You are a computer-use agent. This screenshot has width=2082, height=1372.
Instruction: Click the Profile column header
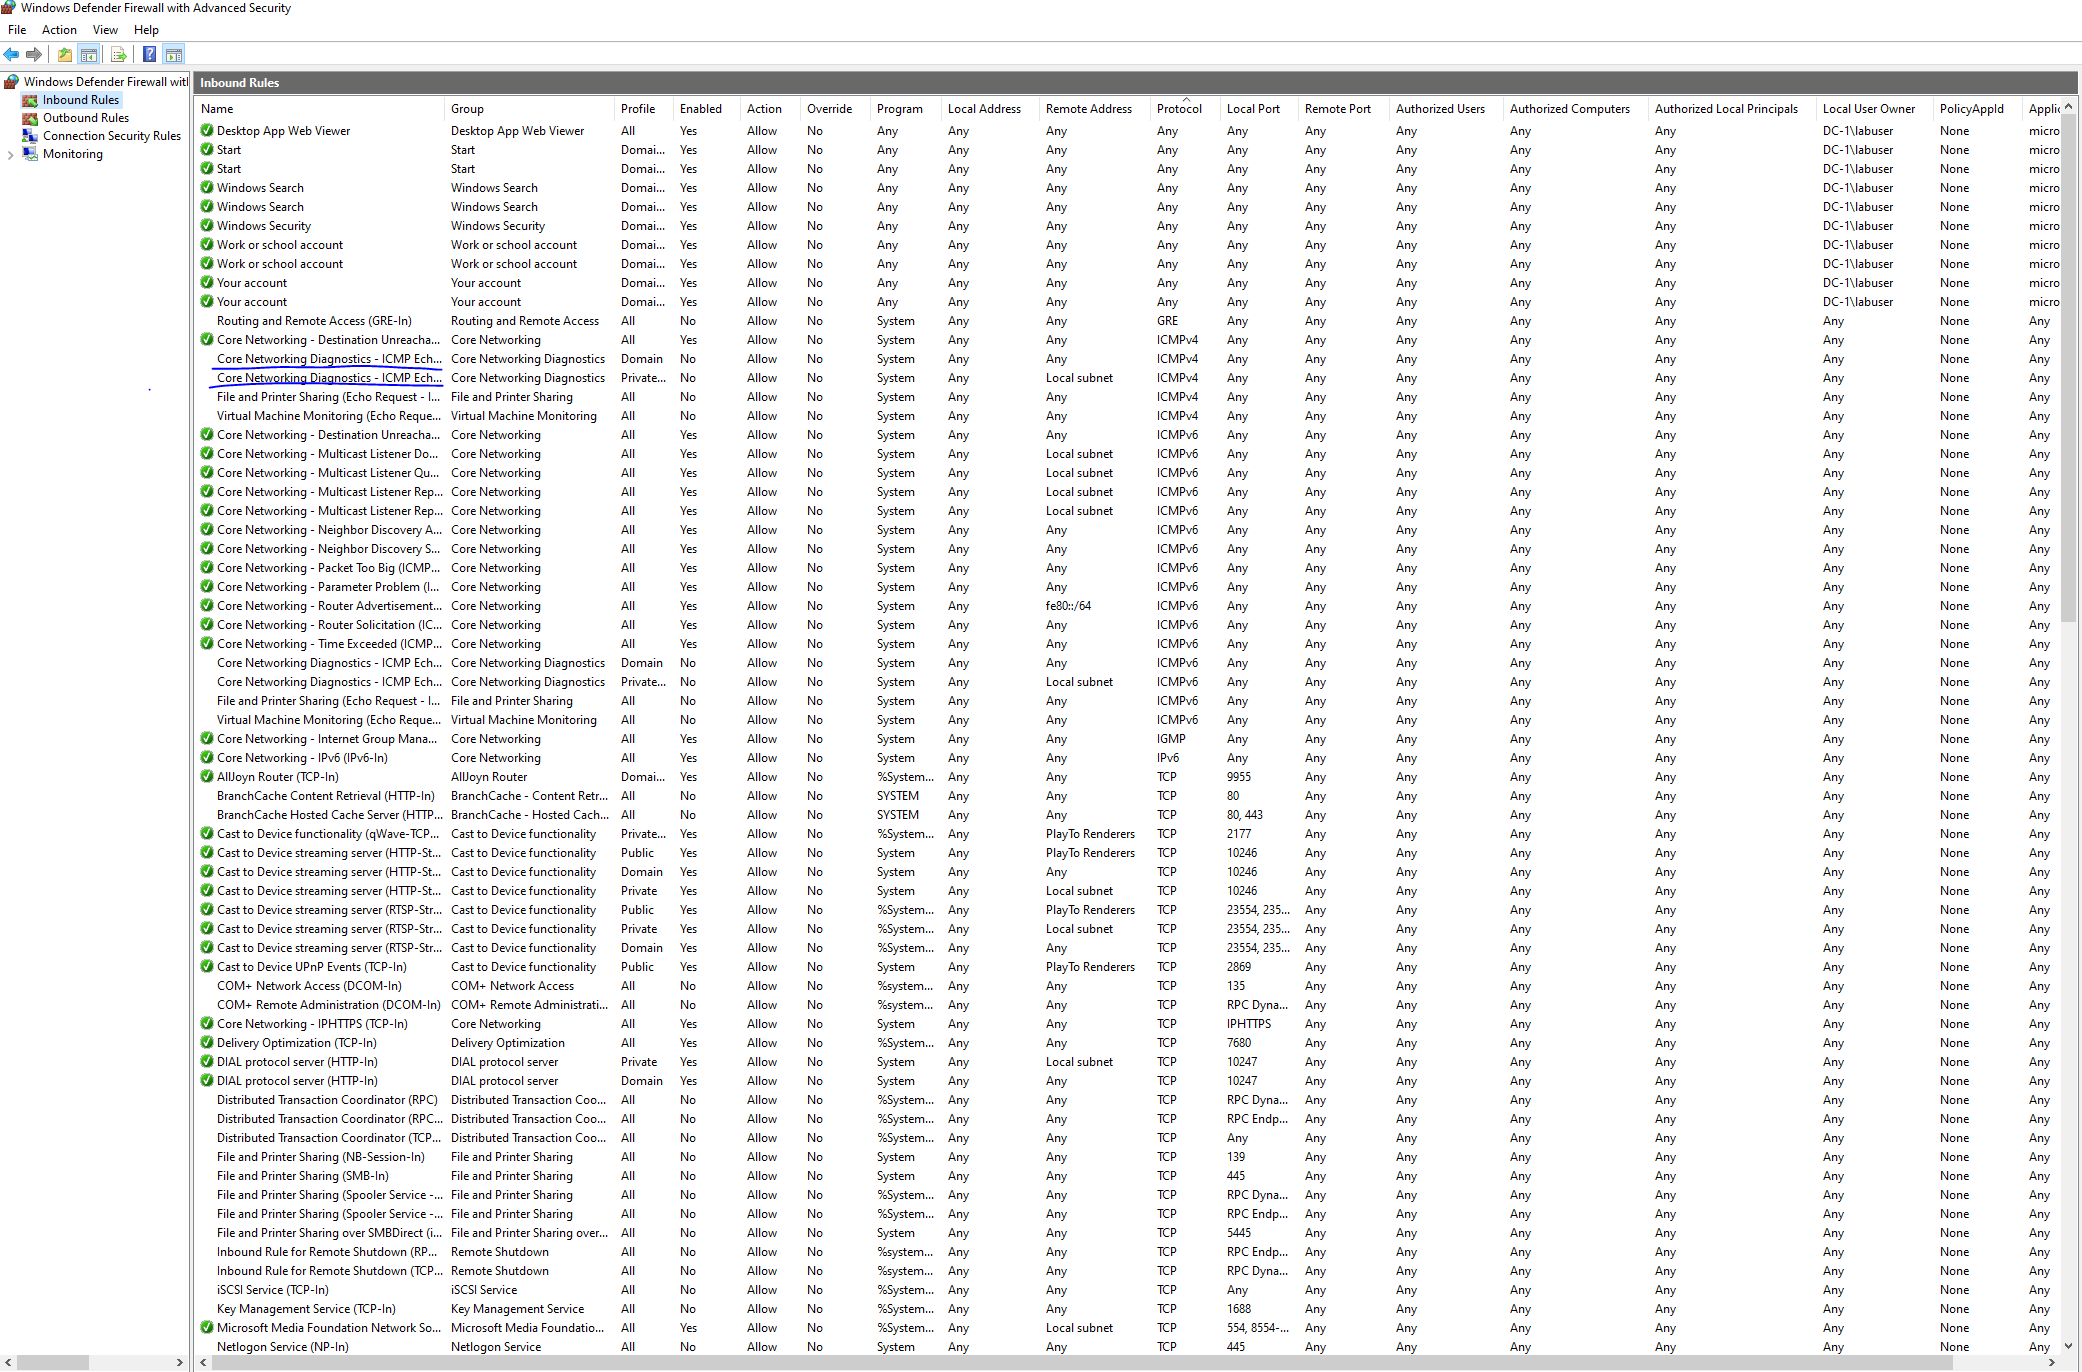tap(637, 109)
